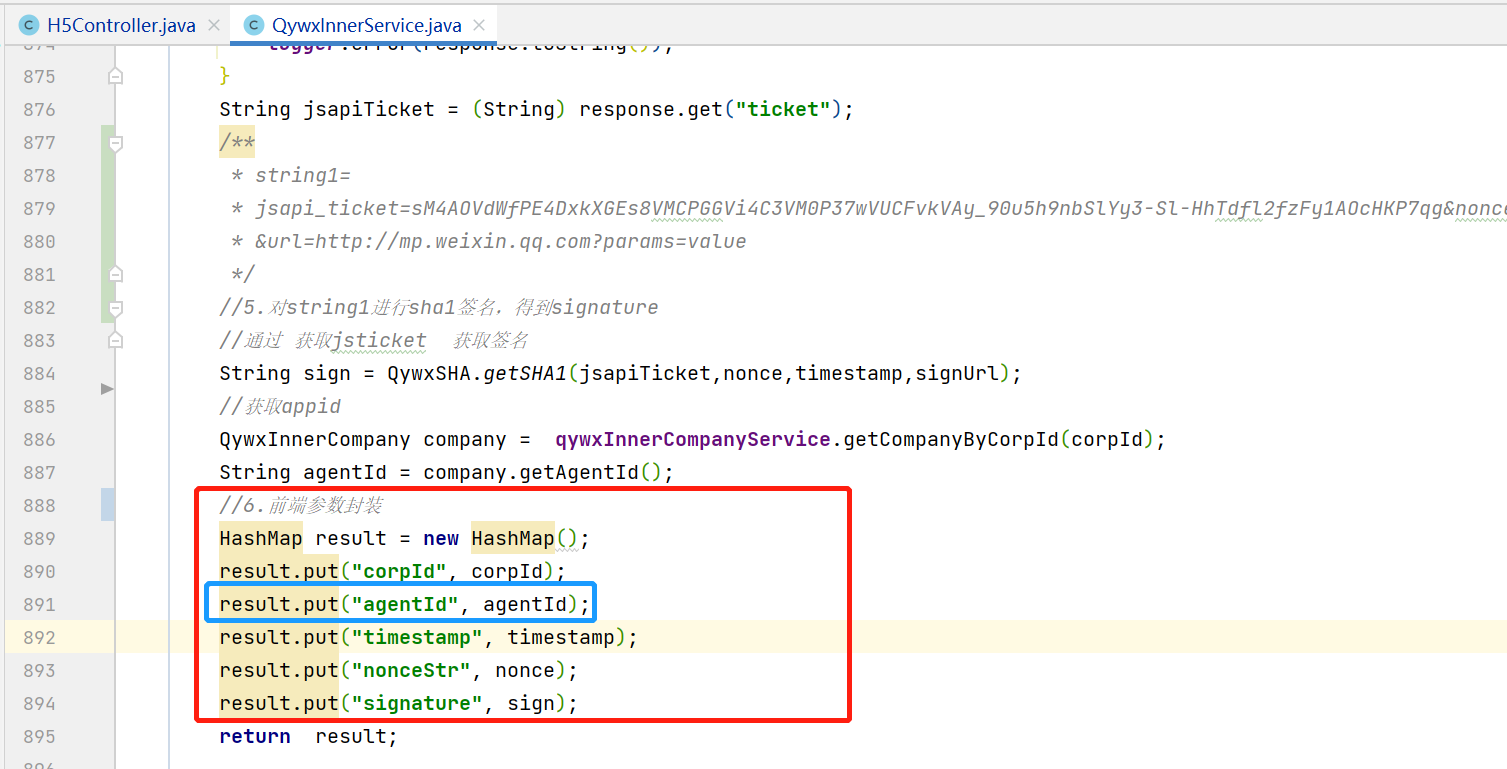Toggle the fold marker at line 883
This screenshot has height=769, width=1507.
click(115, 340)
